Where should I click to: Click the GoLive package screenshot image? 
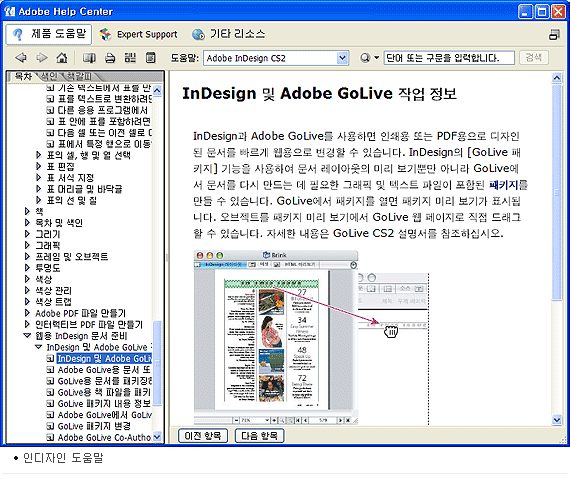click(311, 337)
